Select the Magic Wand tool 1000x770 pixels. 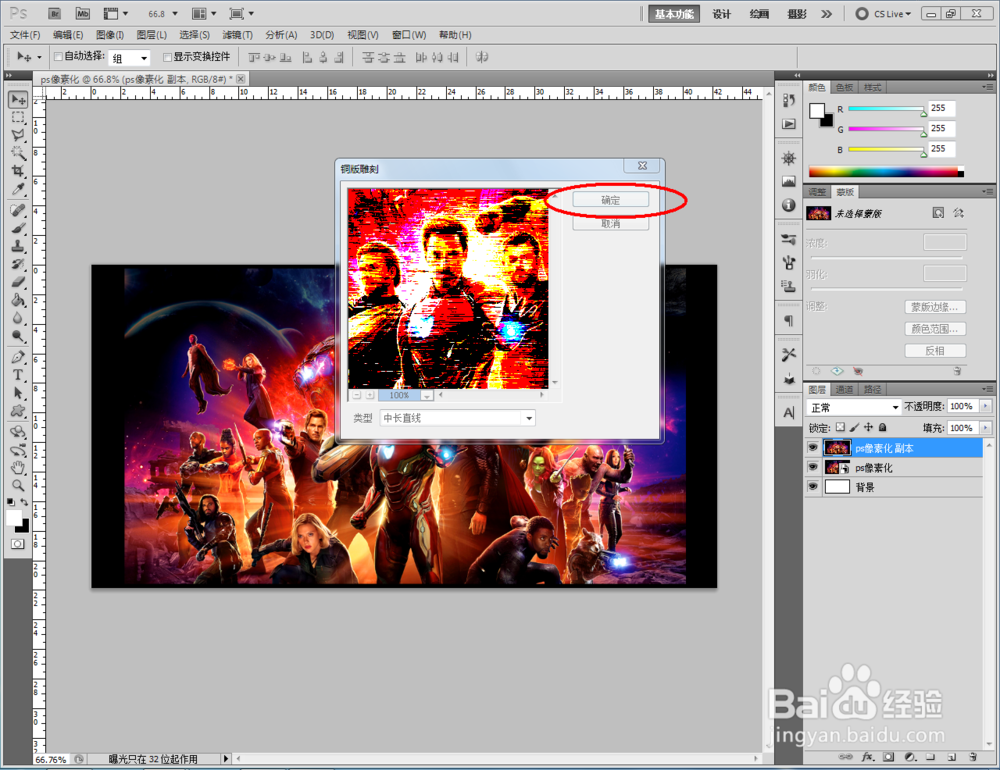point(18,153)
